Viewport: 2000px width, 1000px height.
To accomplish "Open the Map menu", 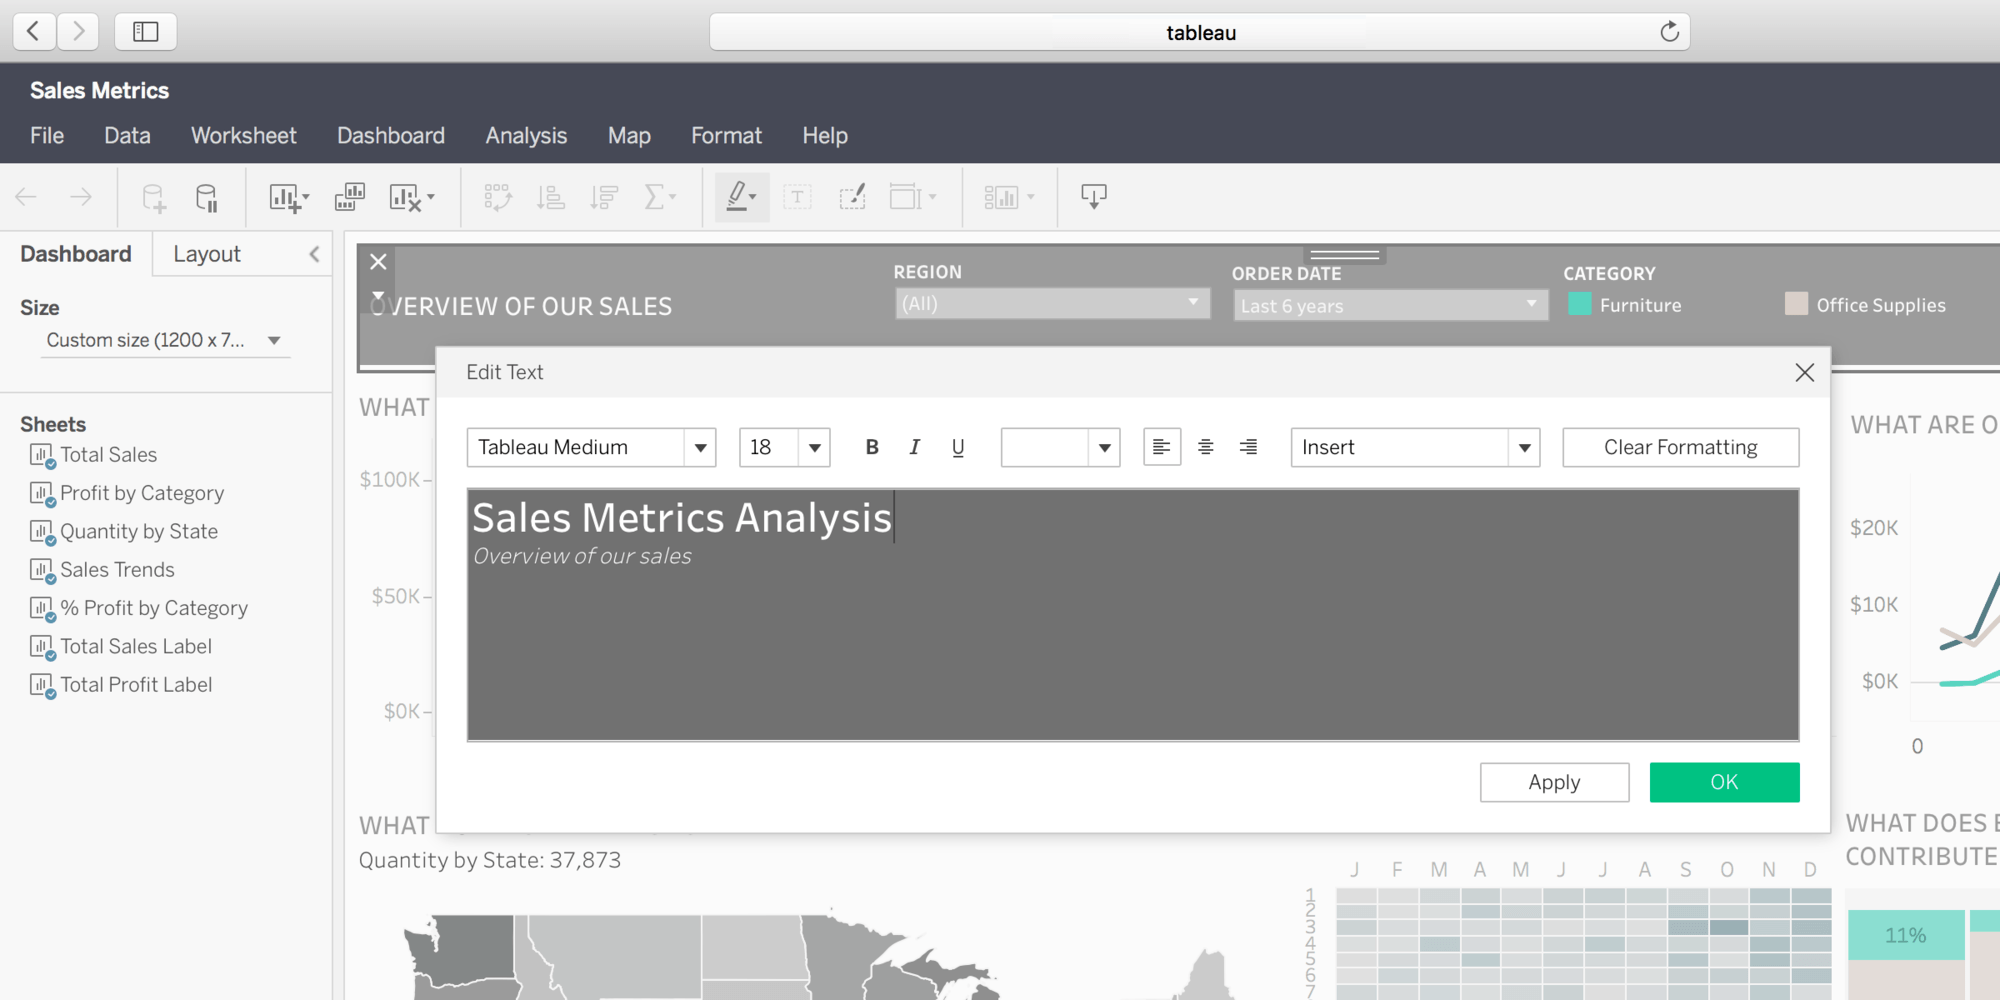I will tap(629, 135).
